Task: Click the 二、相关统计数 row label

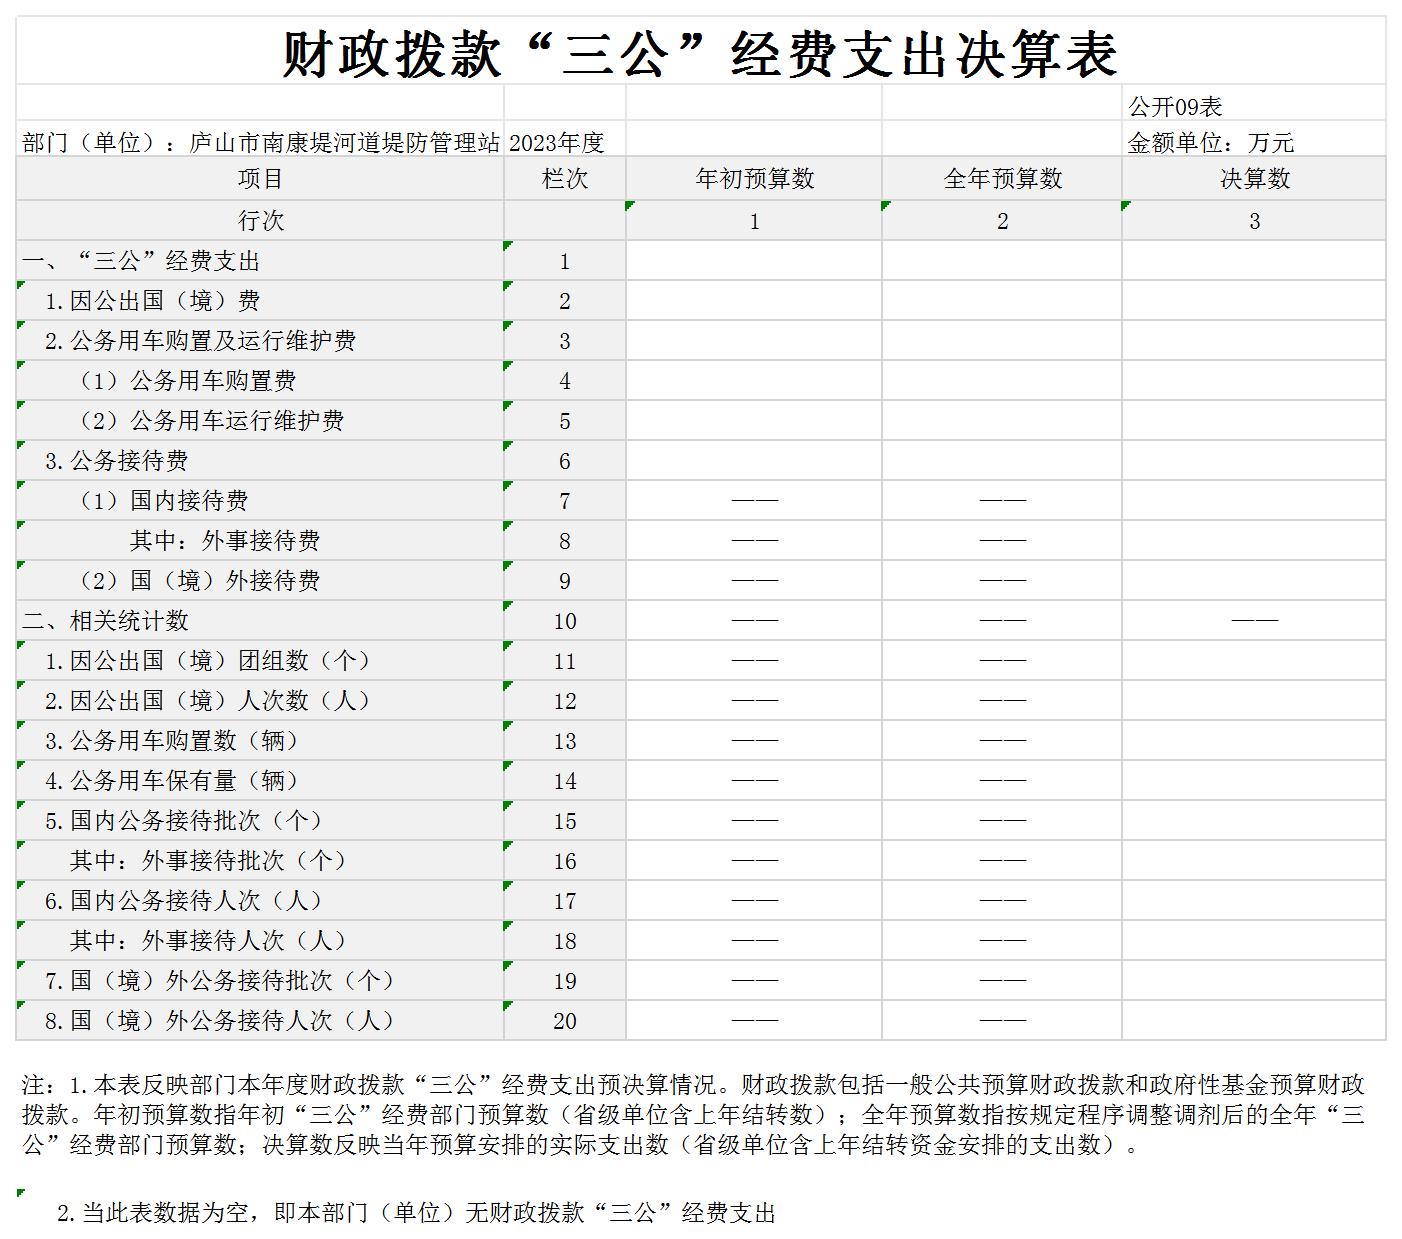Action: pyautogui.click(x=106, y=621)
